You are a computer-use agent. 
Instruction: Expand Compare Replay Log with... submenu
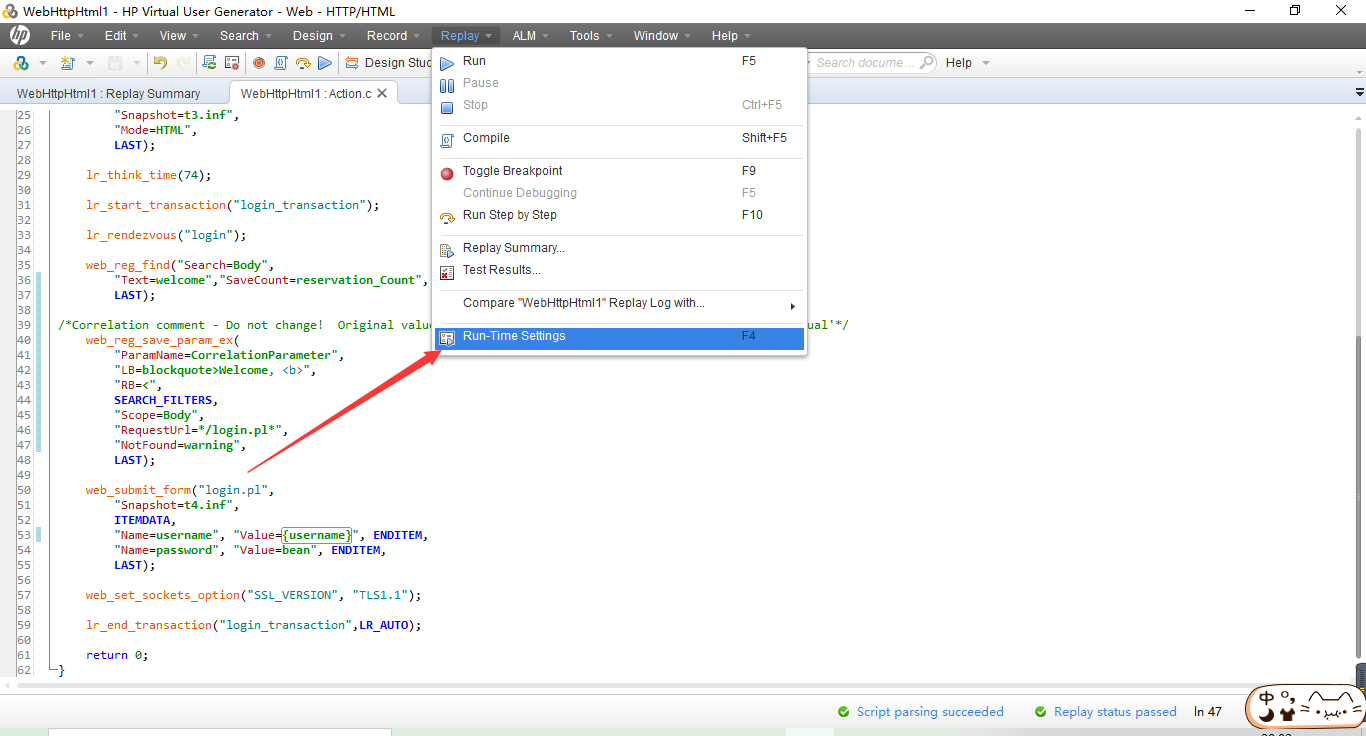[x=620, y=303]
